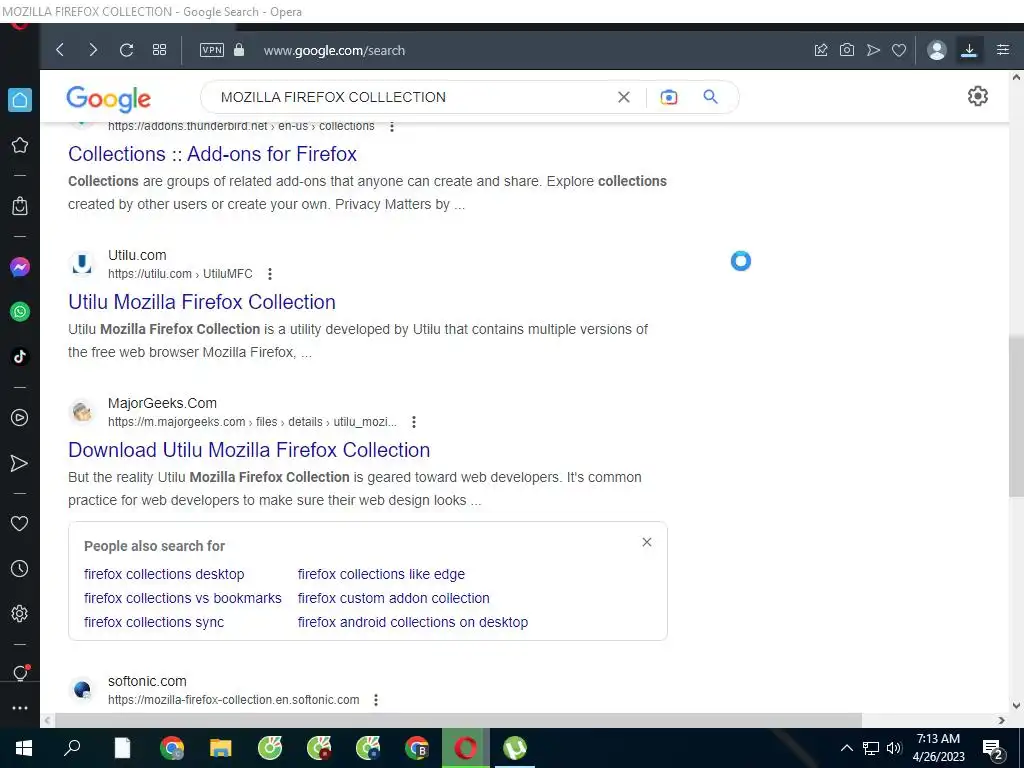The width and height of the screenshot is (1024, 768).
Task: Open Messenger in the sidebar
Action: (x=20, y=267)
